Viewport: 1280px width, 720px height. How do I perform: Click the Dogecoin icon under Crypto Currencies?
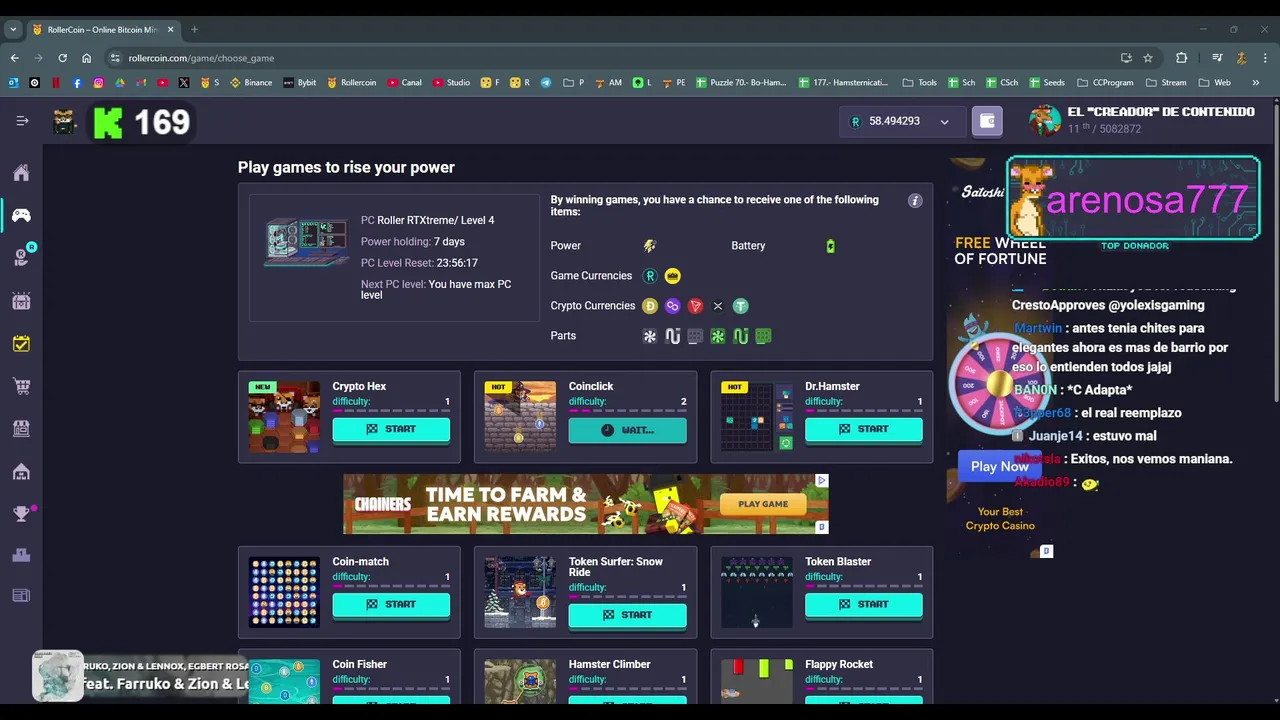tap(650, 306)
